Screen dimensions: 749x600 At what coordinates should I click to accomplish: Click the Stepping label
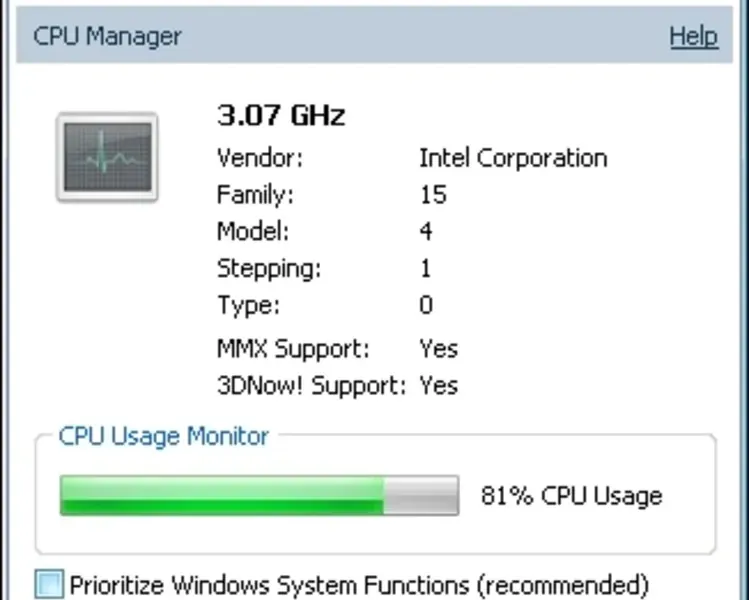pos(269,269)
